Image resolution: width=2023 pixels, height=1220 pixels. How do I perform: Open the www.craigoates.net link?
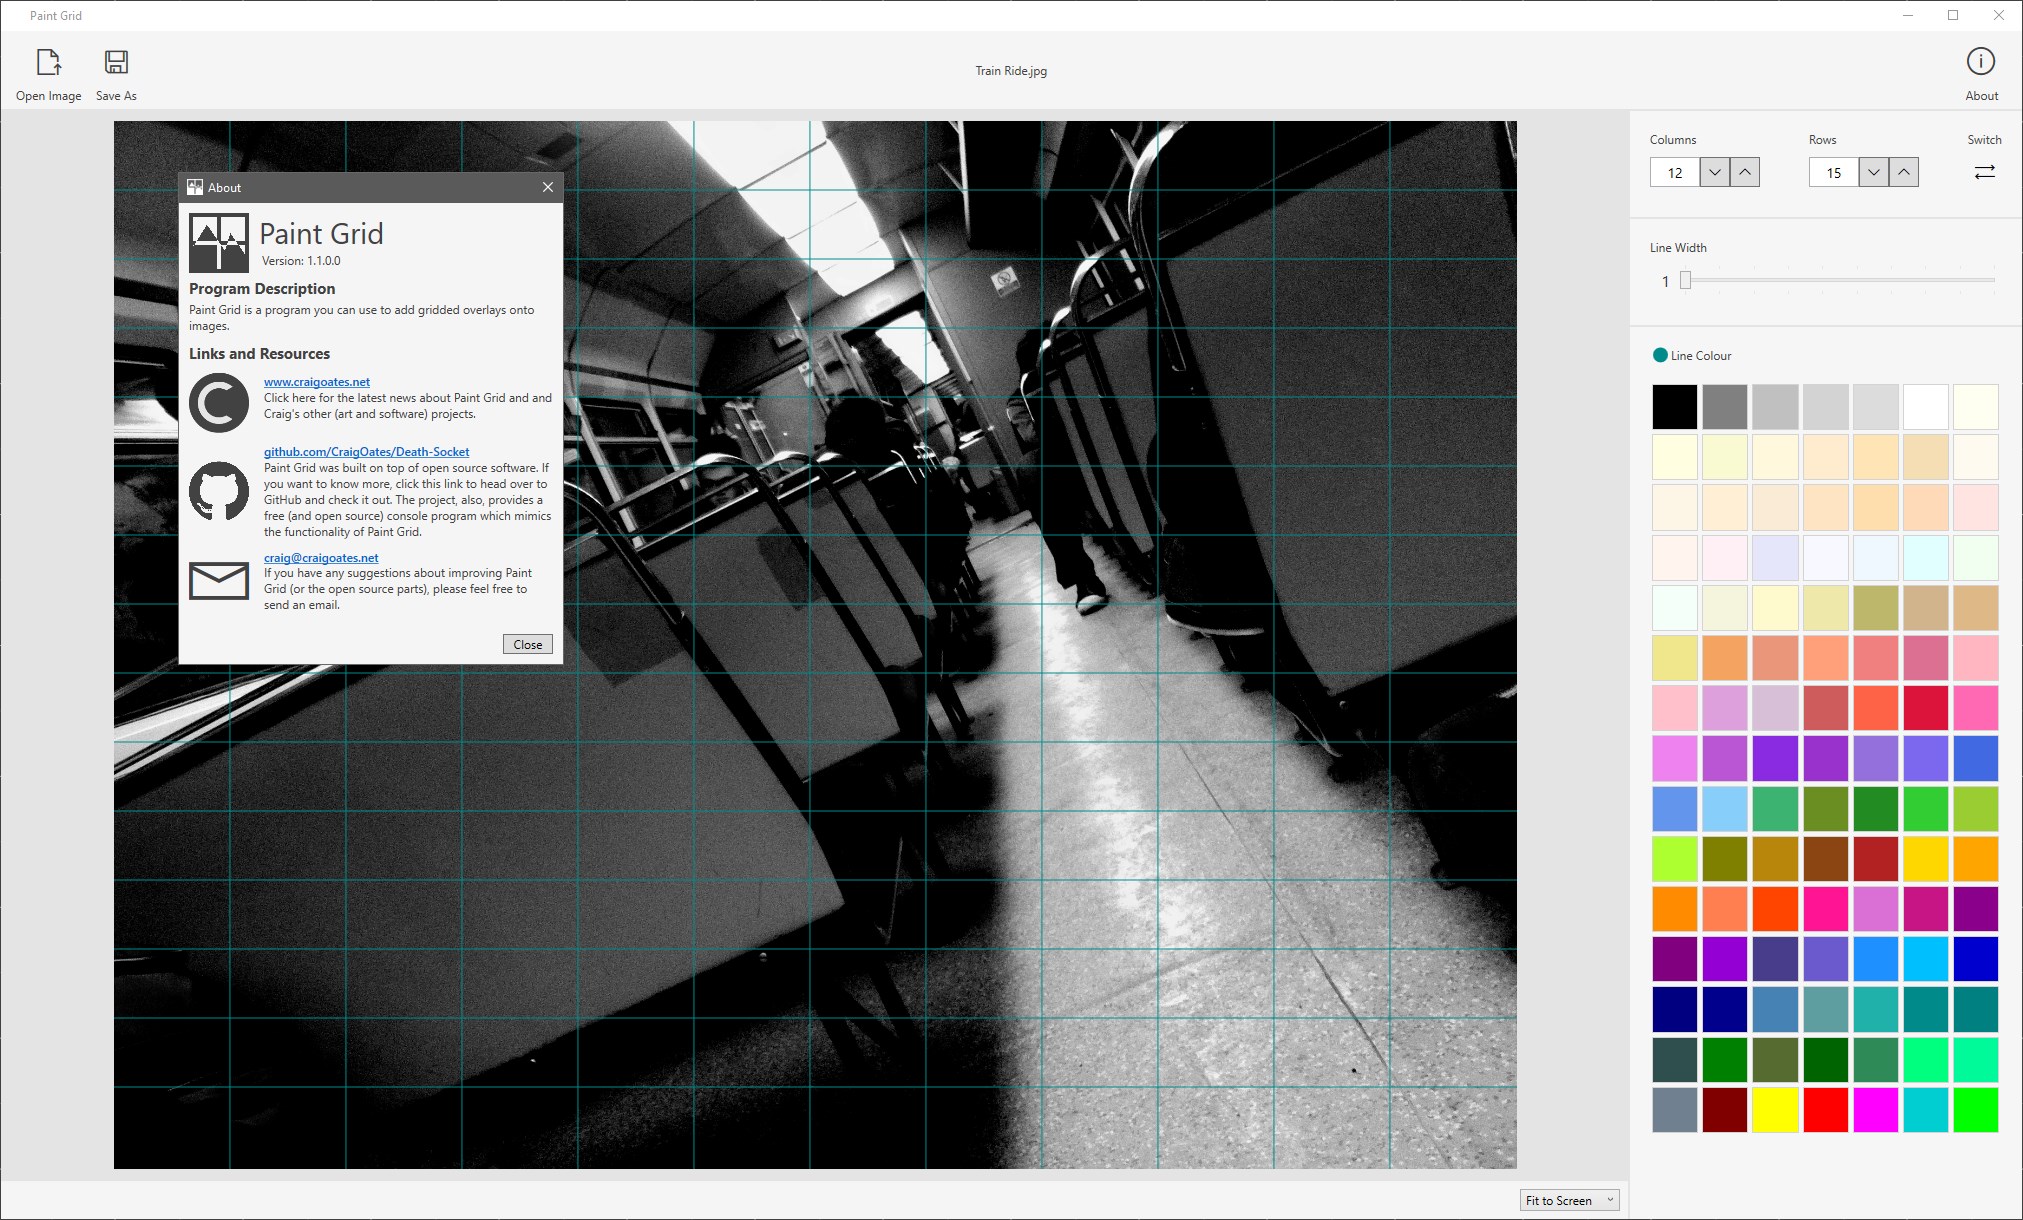(x=316, y=382)
